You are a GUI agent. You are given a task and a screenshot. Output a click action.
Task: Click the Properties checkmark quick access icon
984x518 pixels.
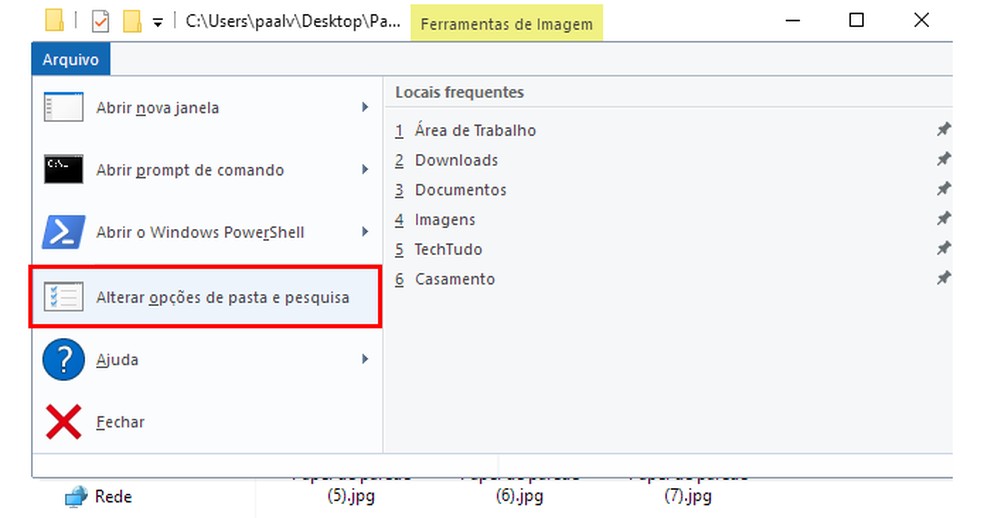100,21
